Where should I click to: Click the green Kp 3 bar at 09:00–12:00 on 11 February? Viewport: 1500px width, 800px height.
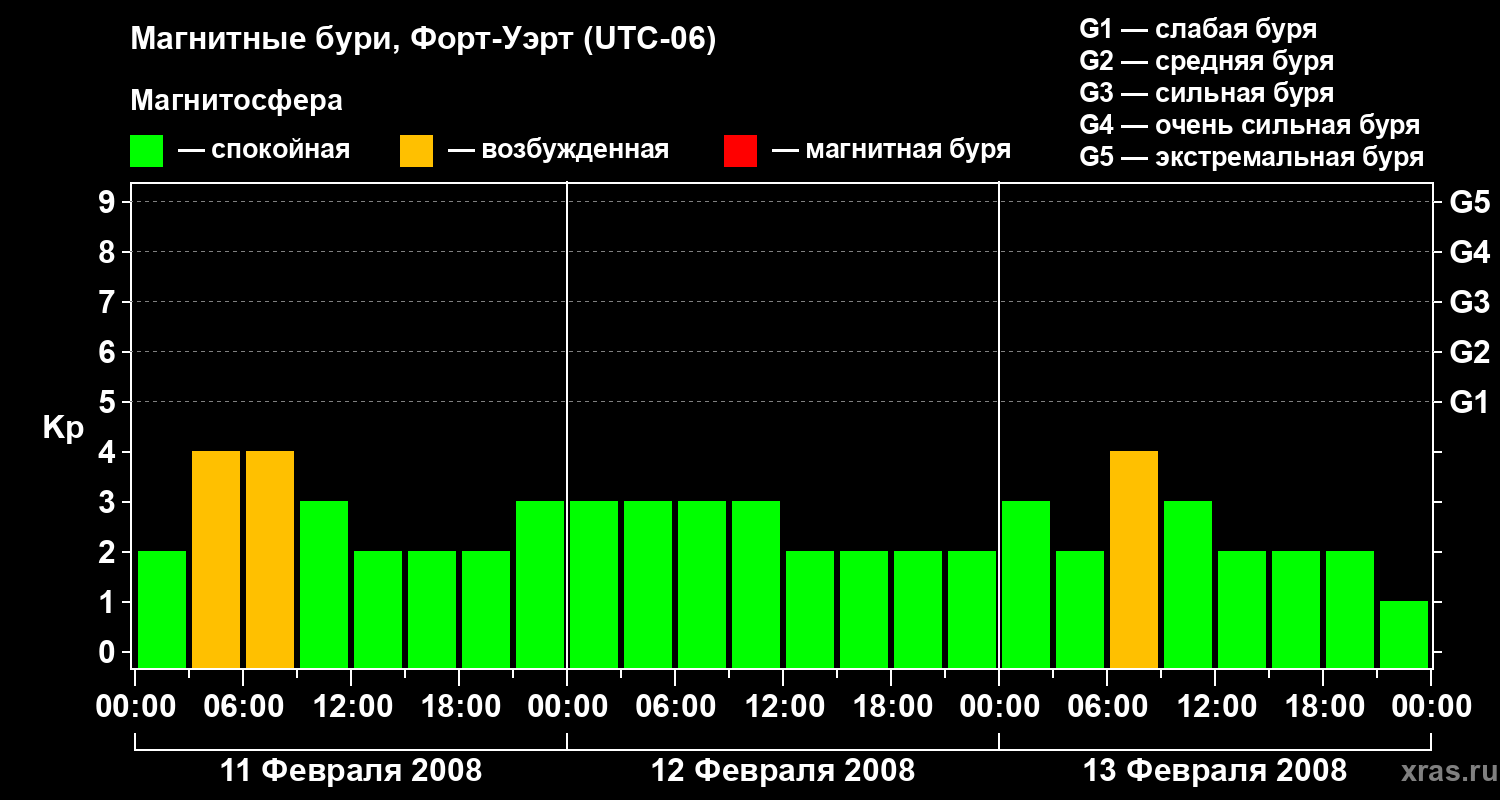coord(324,584)
